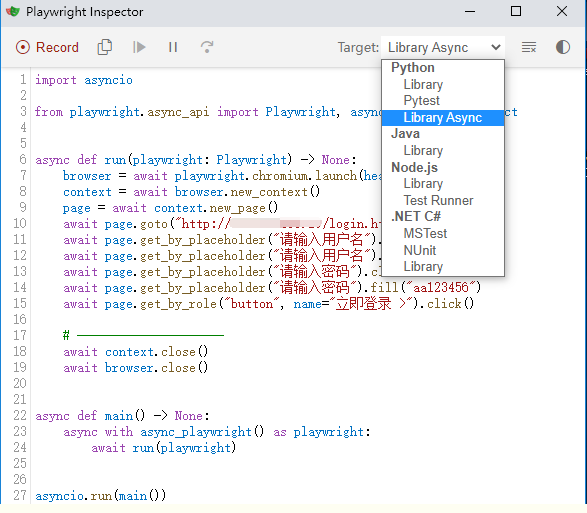Clear the code with the clear icon
The image size is (587, 513).
529,47
